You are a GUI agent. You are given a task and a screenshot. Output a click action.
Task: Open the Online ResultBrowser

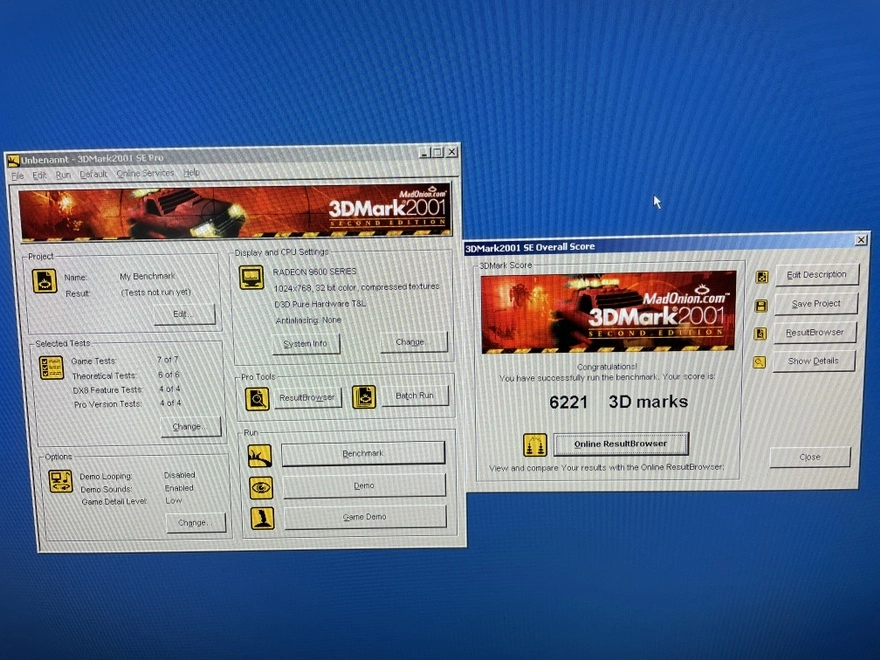tap(621, 443)
